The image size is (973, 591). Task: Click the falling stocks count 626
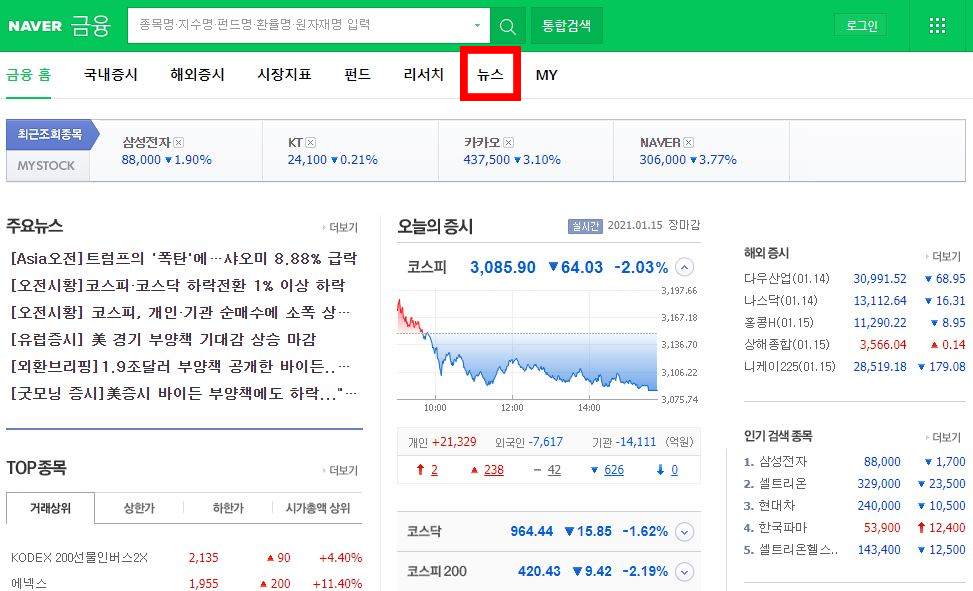pos(614,470)
